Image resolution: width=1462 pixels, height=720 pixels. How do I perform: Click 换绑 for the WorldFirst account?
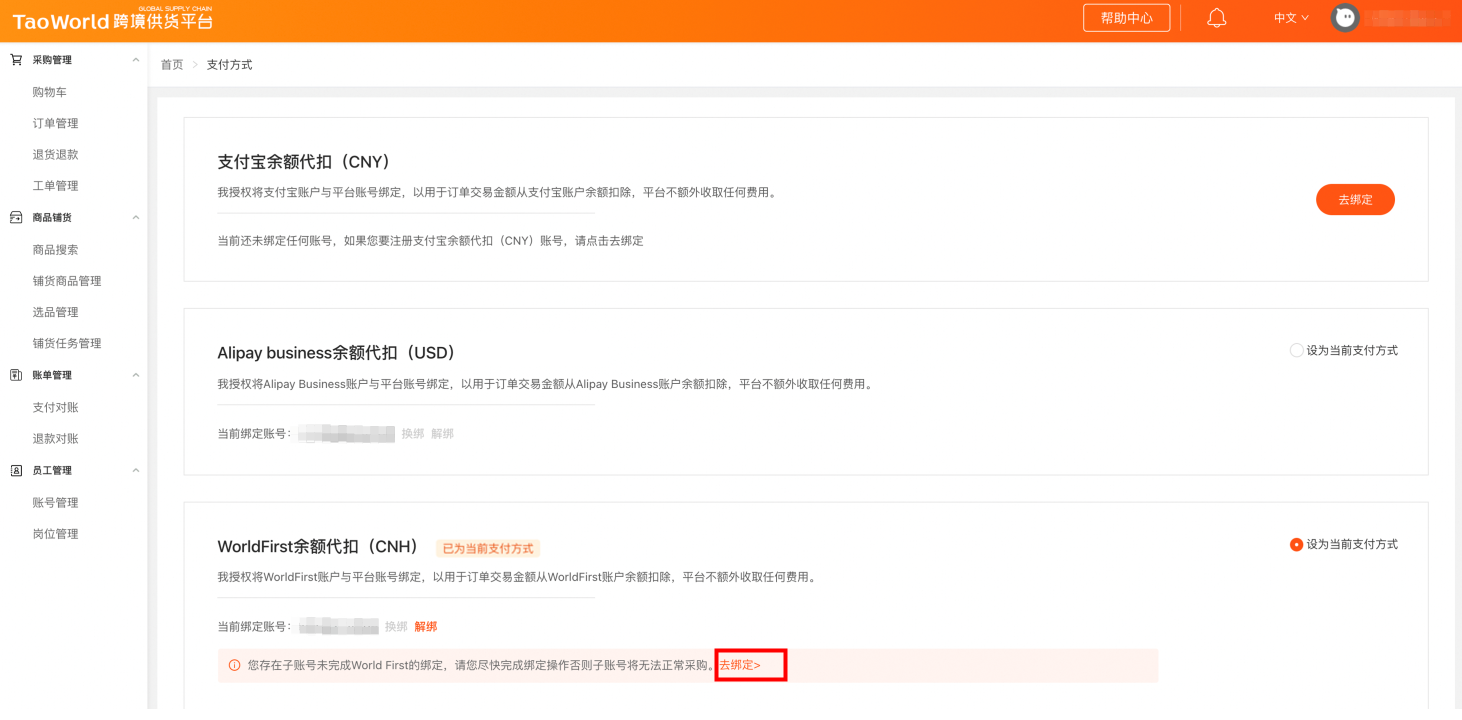tap(396, 626)
